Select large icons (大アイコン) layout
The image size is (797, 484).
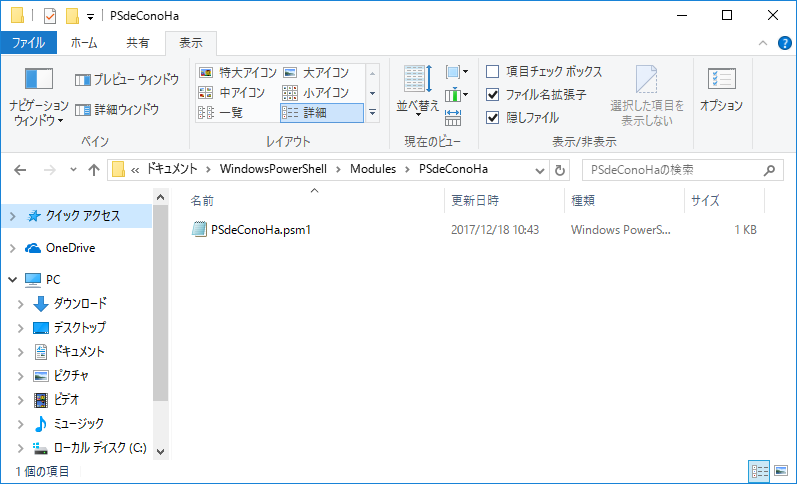(x=316, y=73)
